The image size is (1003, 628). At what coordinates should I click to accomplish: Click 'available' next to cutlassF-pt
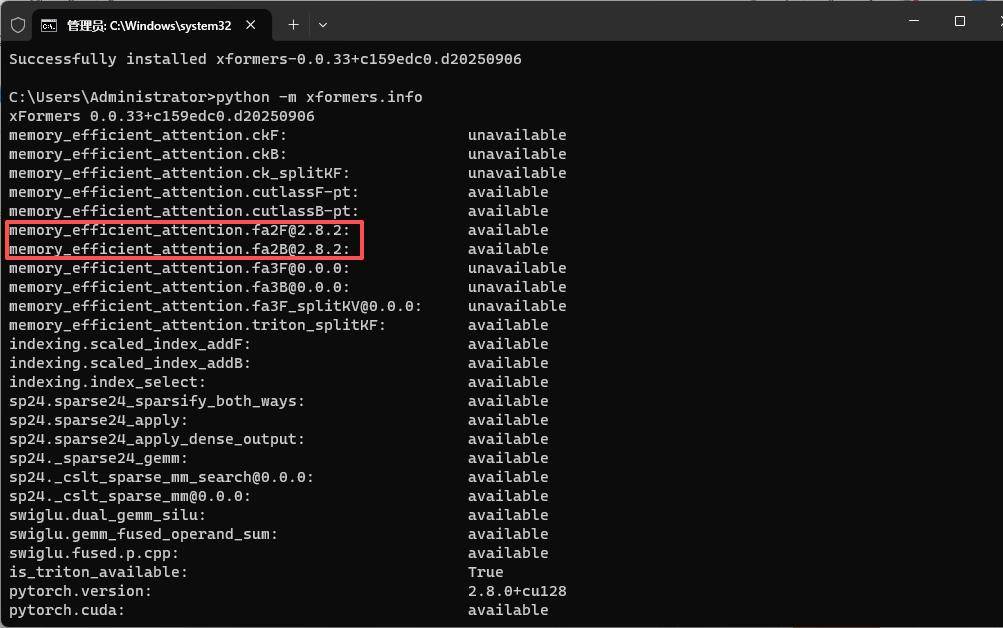(506, 191)
